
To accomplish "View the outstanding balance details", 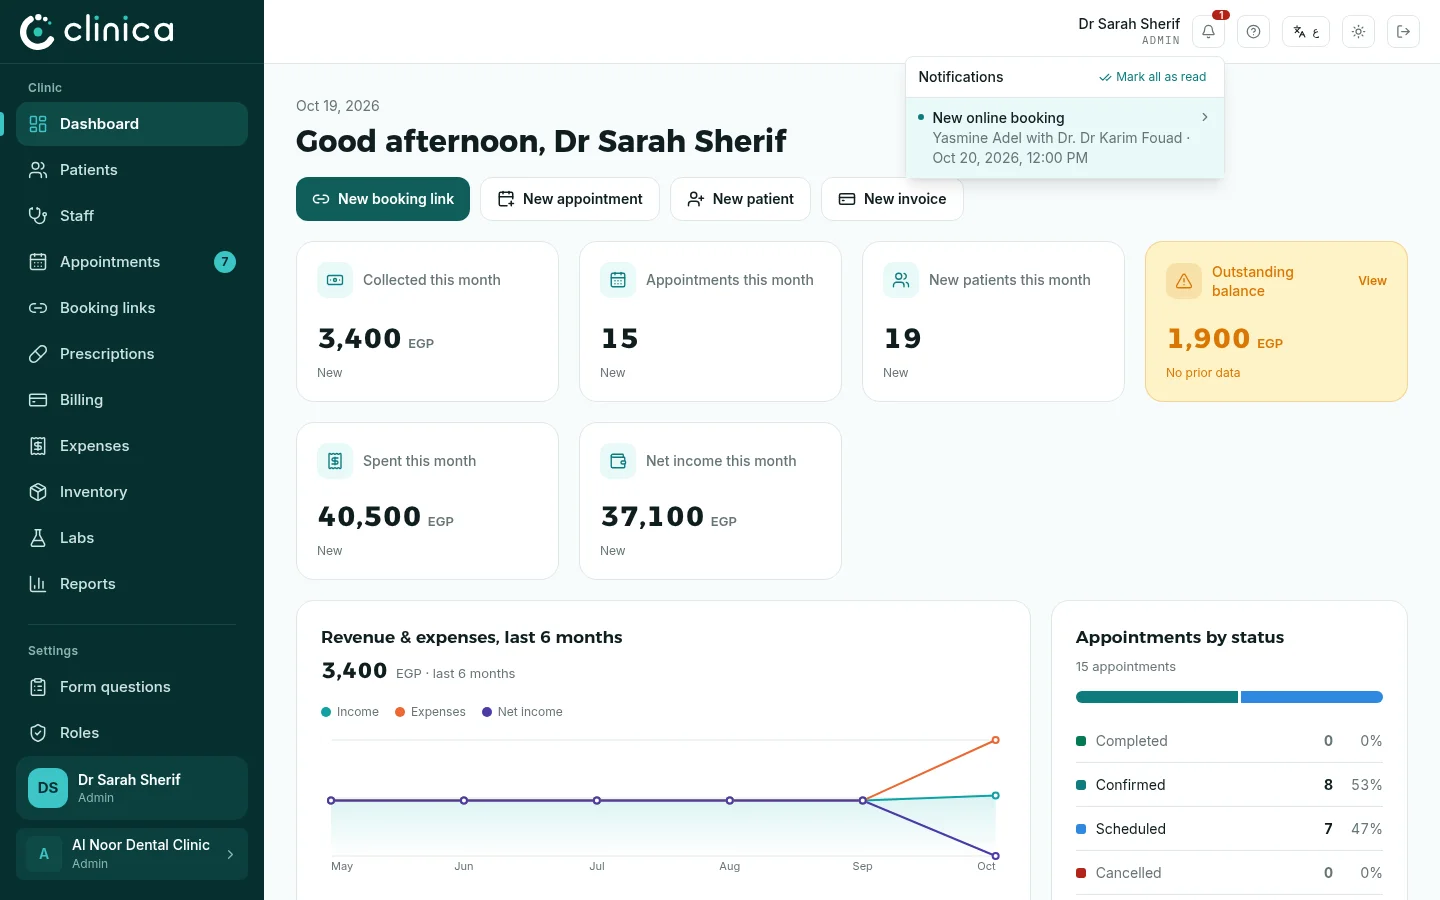I will [x=1372, y=281].
